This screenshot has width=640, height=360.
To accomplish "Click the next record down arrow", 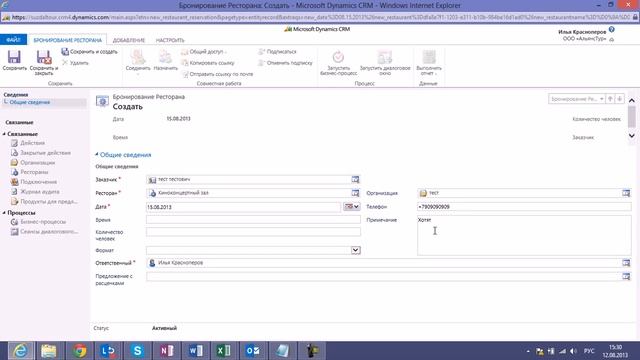I will 620,99.
